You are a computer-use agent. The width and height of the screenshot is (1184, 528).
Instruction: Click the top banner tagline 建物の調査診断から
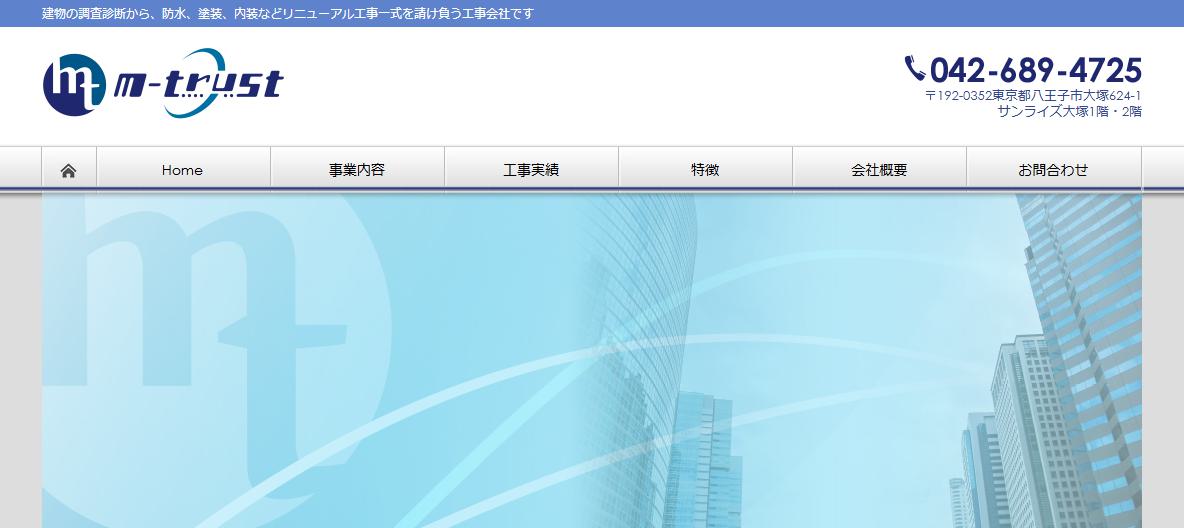point(288,14)
